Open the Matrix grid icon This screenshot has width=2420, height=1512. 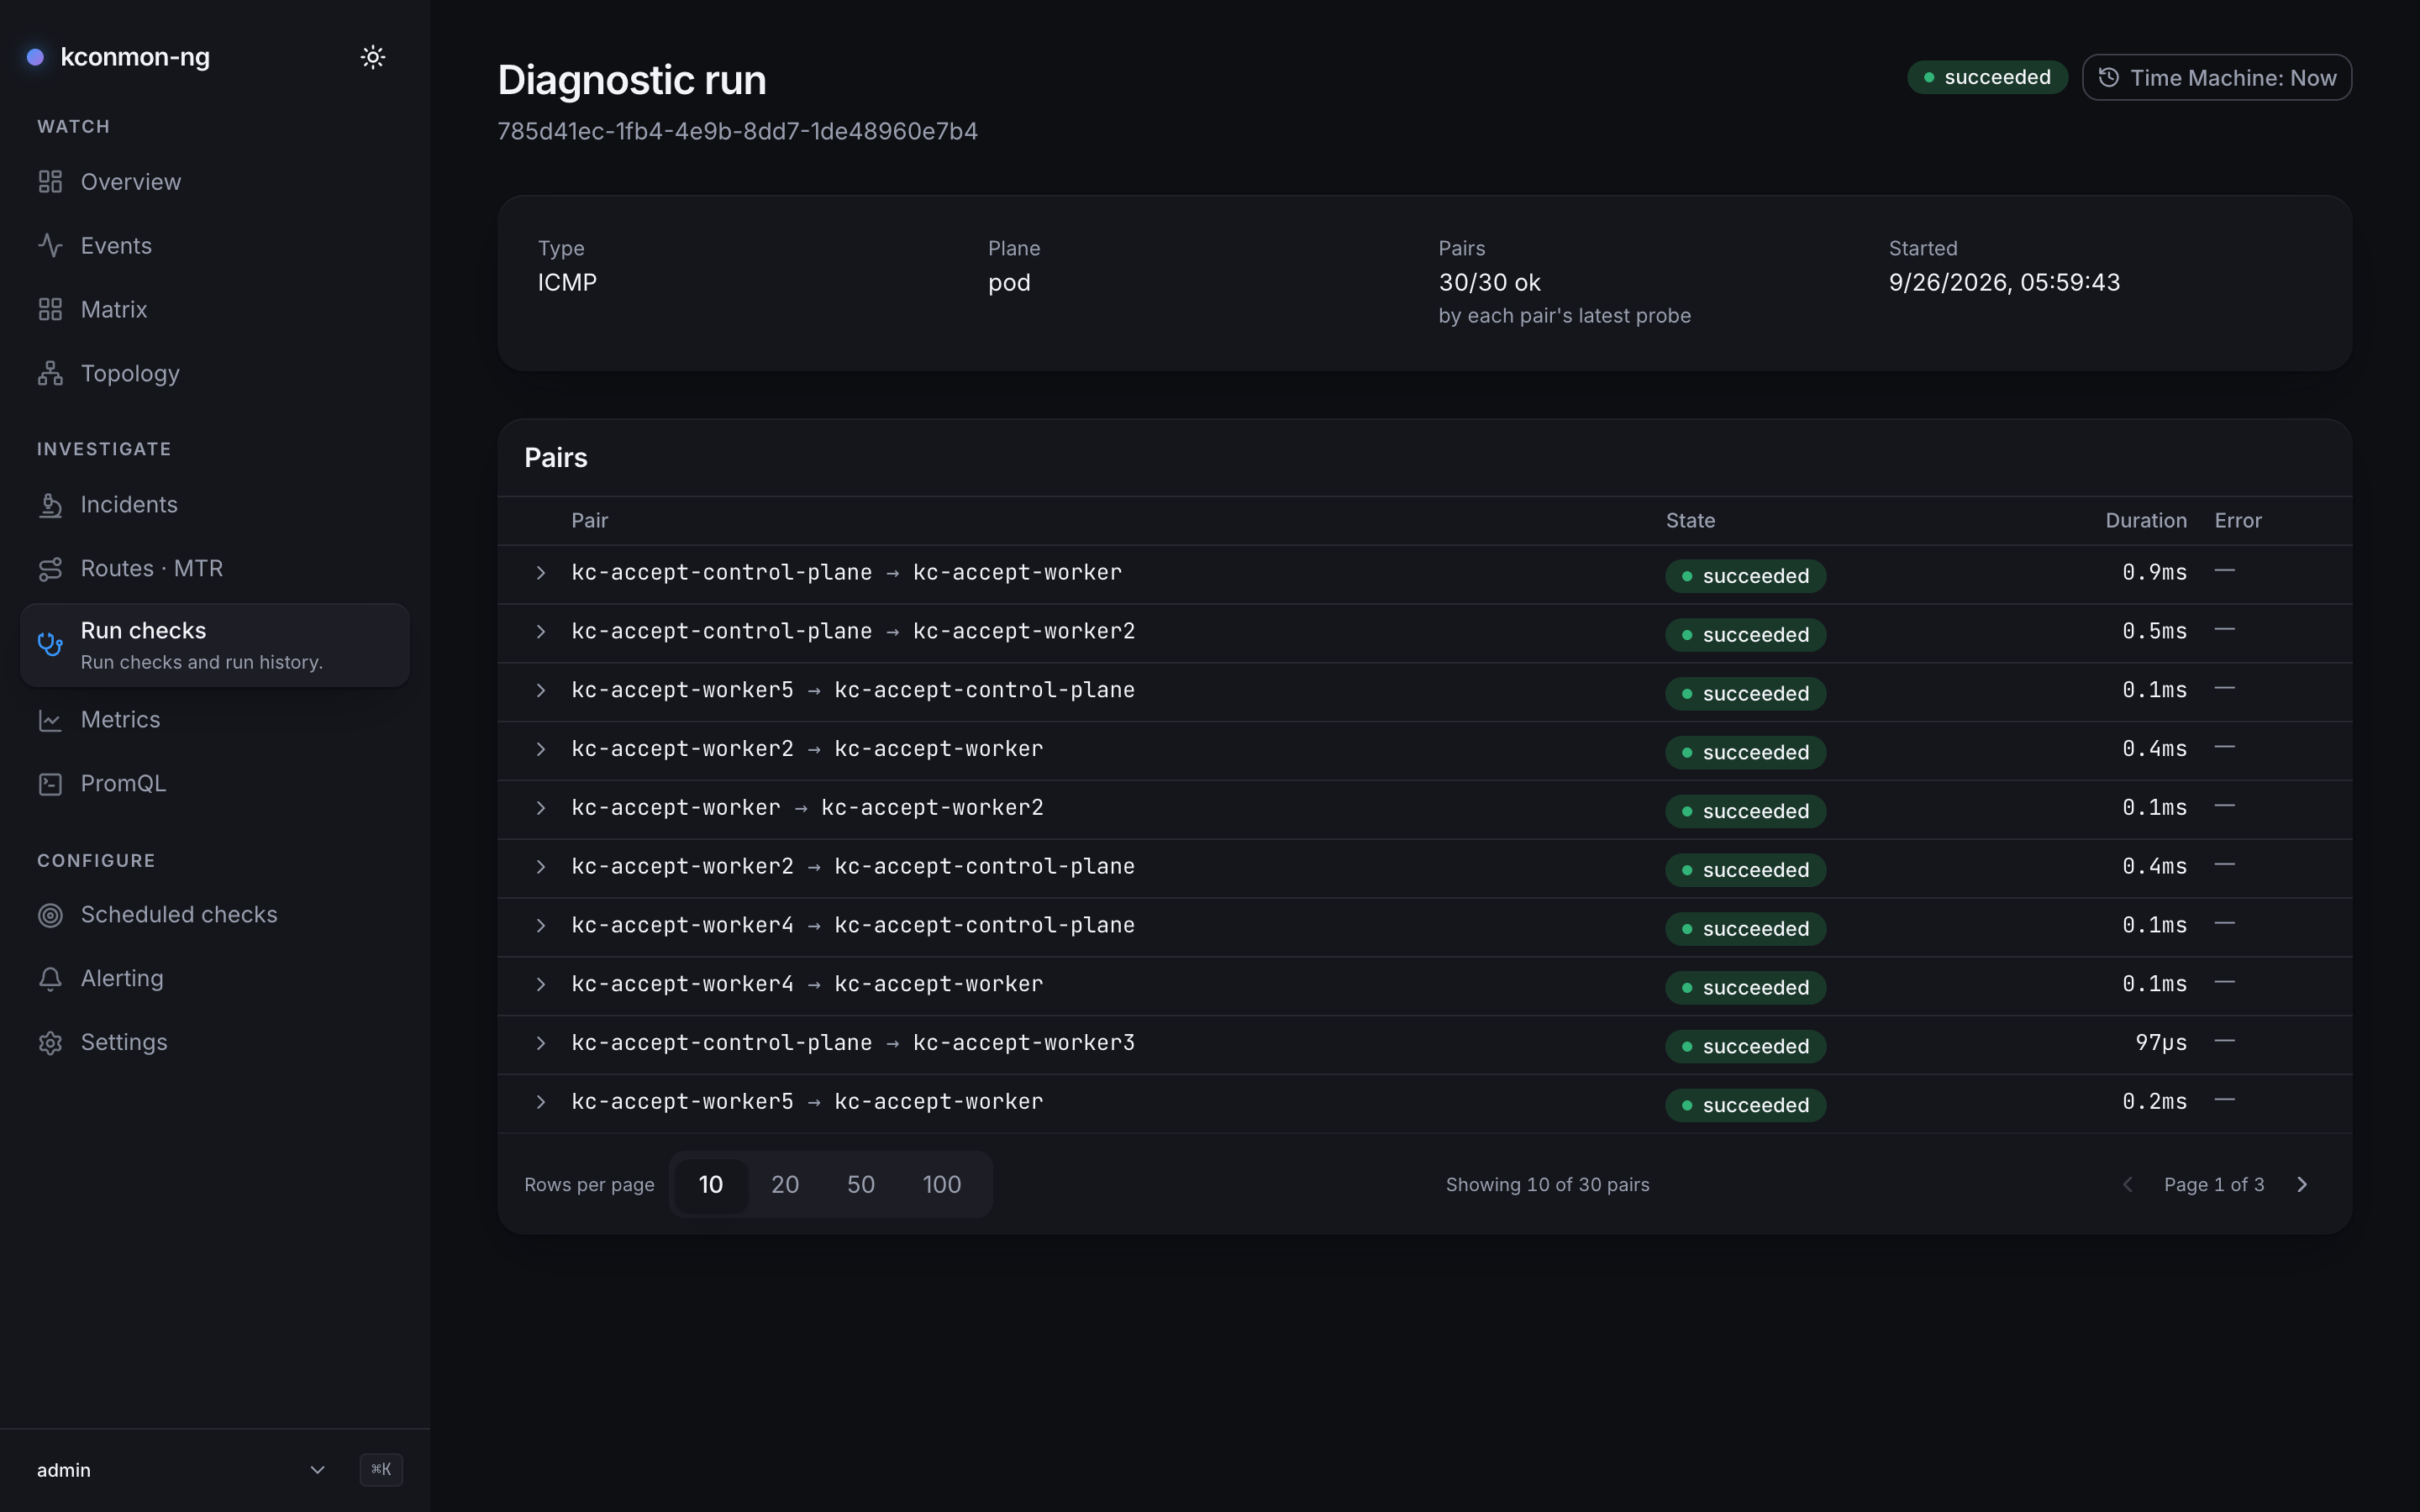point(50,310)
